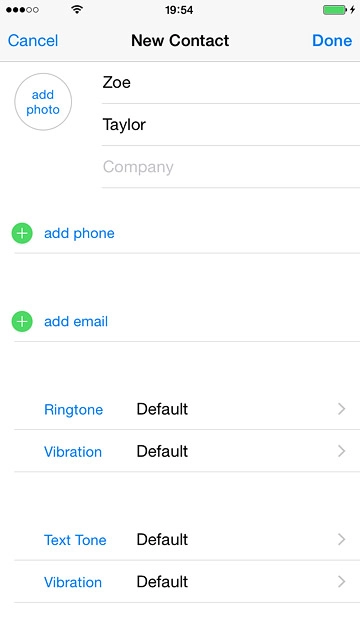The height and width of the screenshot is (640, 360).
Task: Select the Text Tone label
Action: (75, 540)
